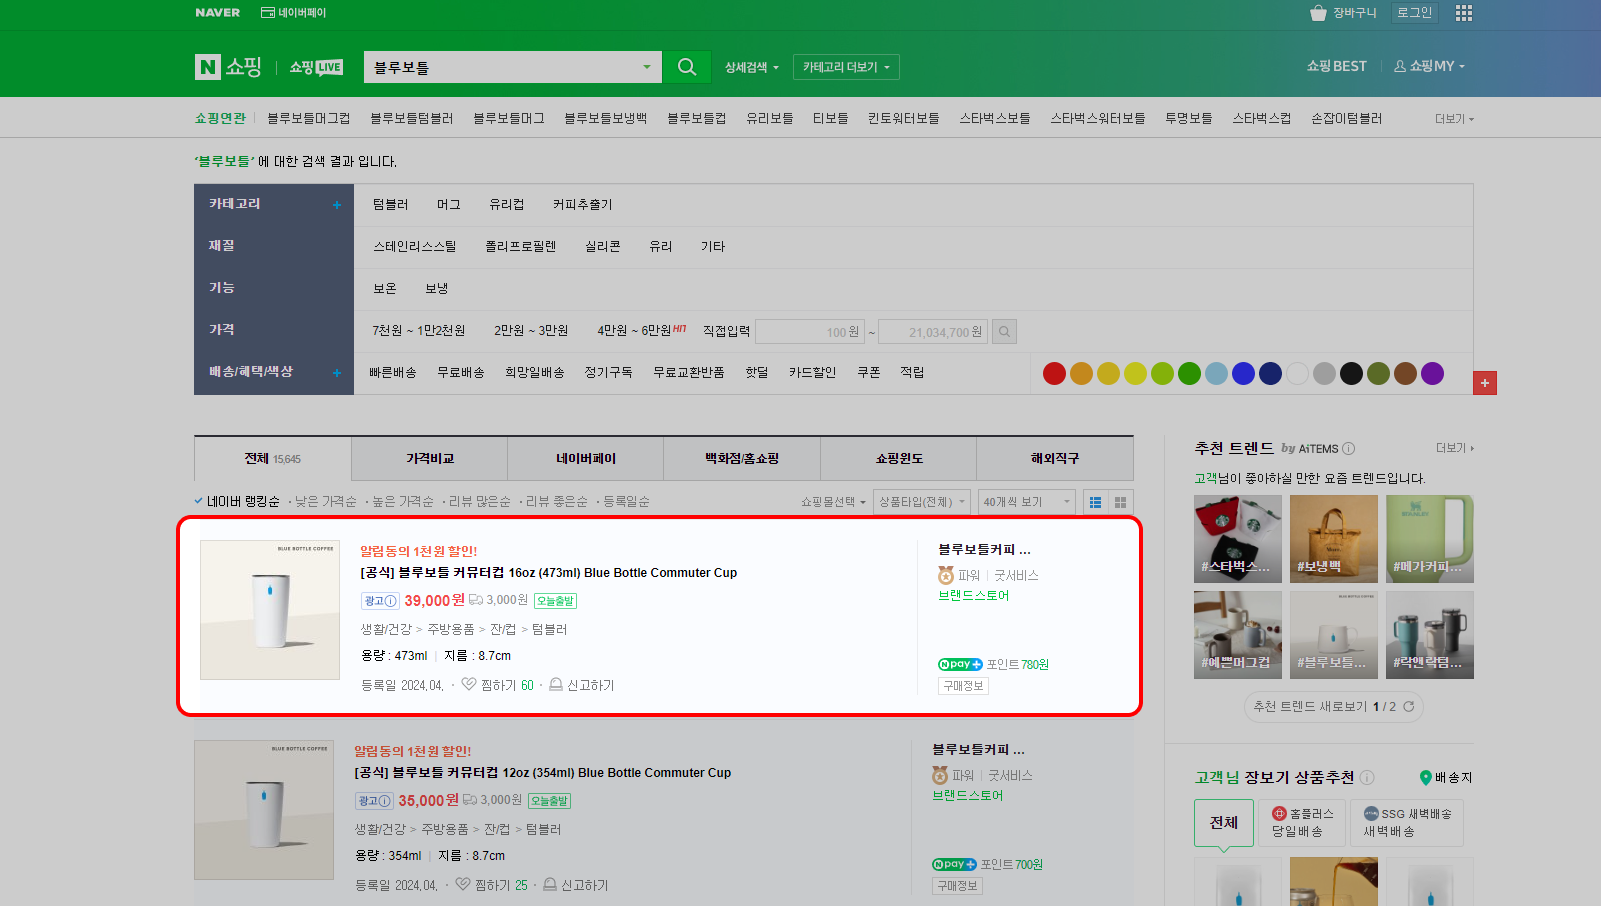Switch to 쇼핑윈도 tab
The width and height of the screenshot is (1601, 906).
(899, 459)
